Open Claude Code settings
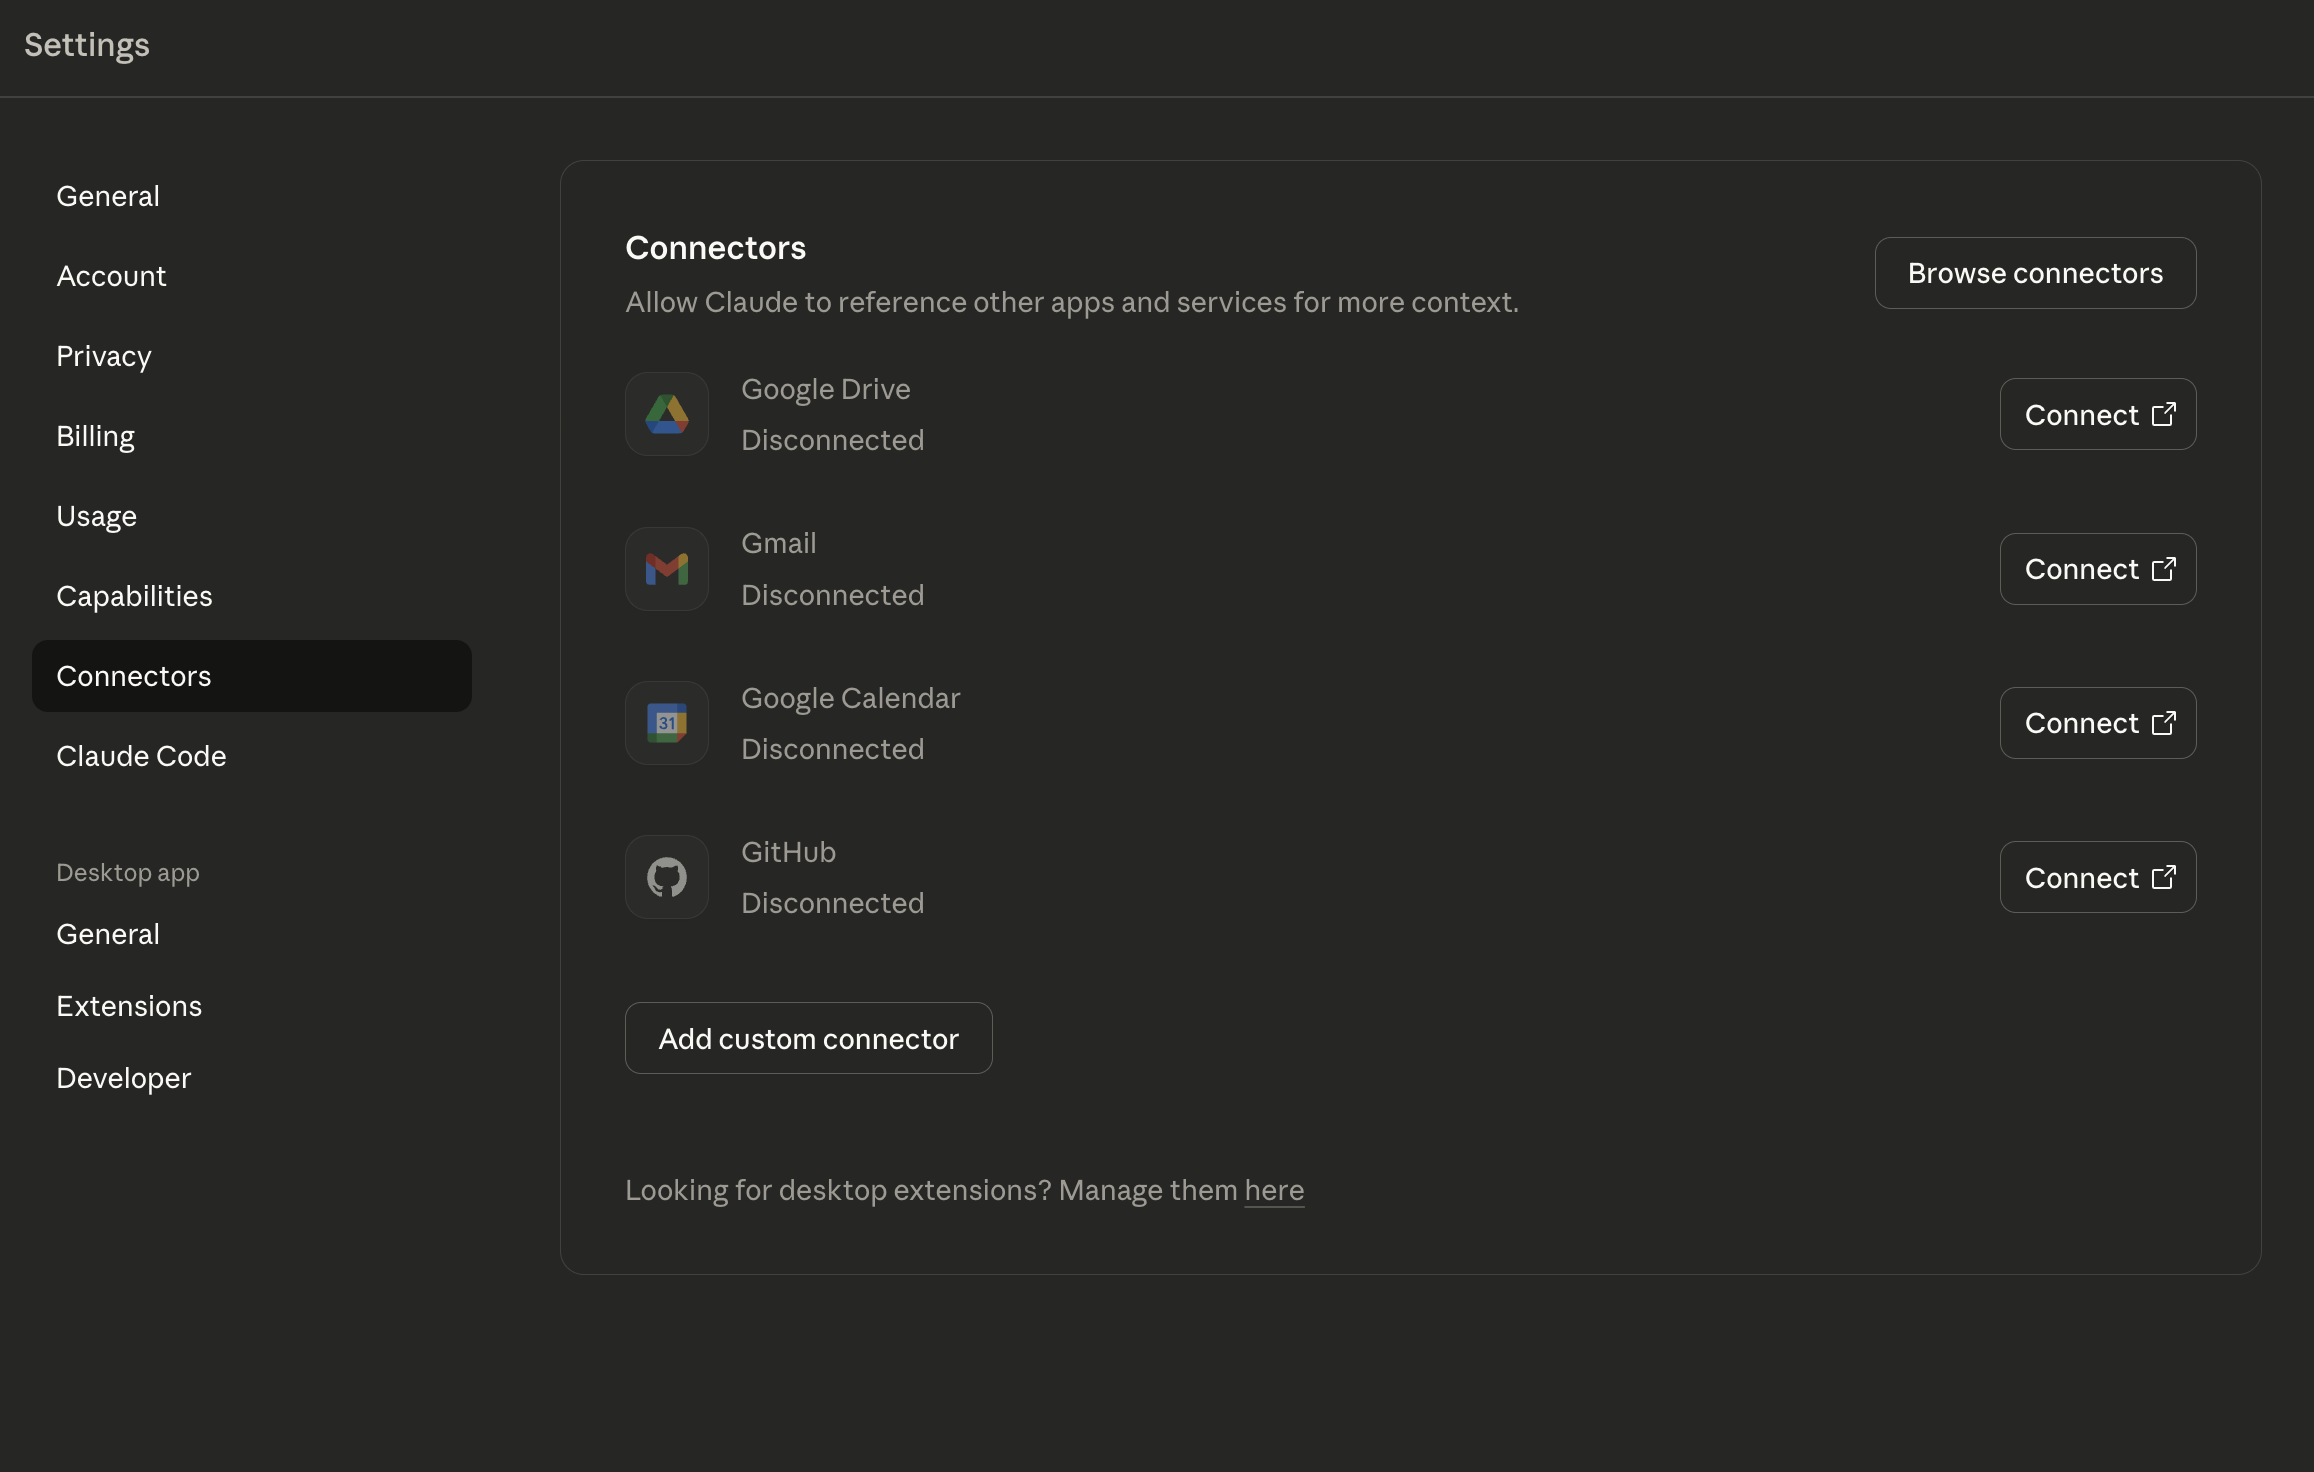Image resolution: width=2314 pixels, height=1472 pixels. pos(141,756)
